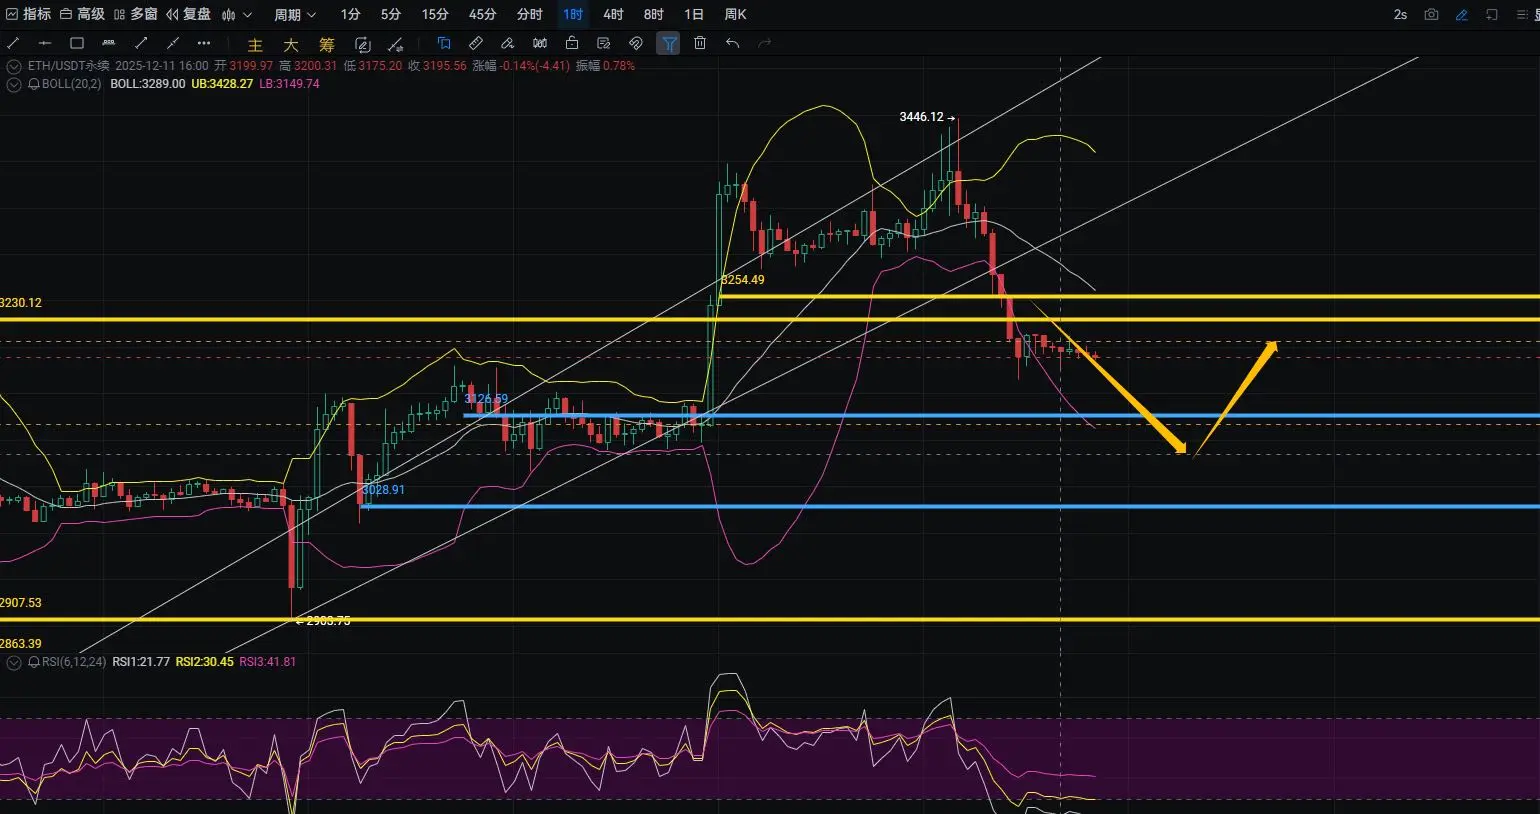
Task: Click the 3028.91 price label
Action: 384,490
